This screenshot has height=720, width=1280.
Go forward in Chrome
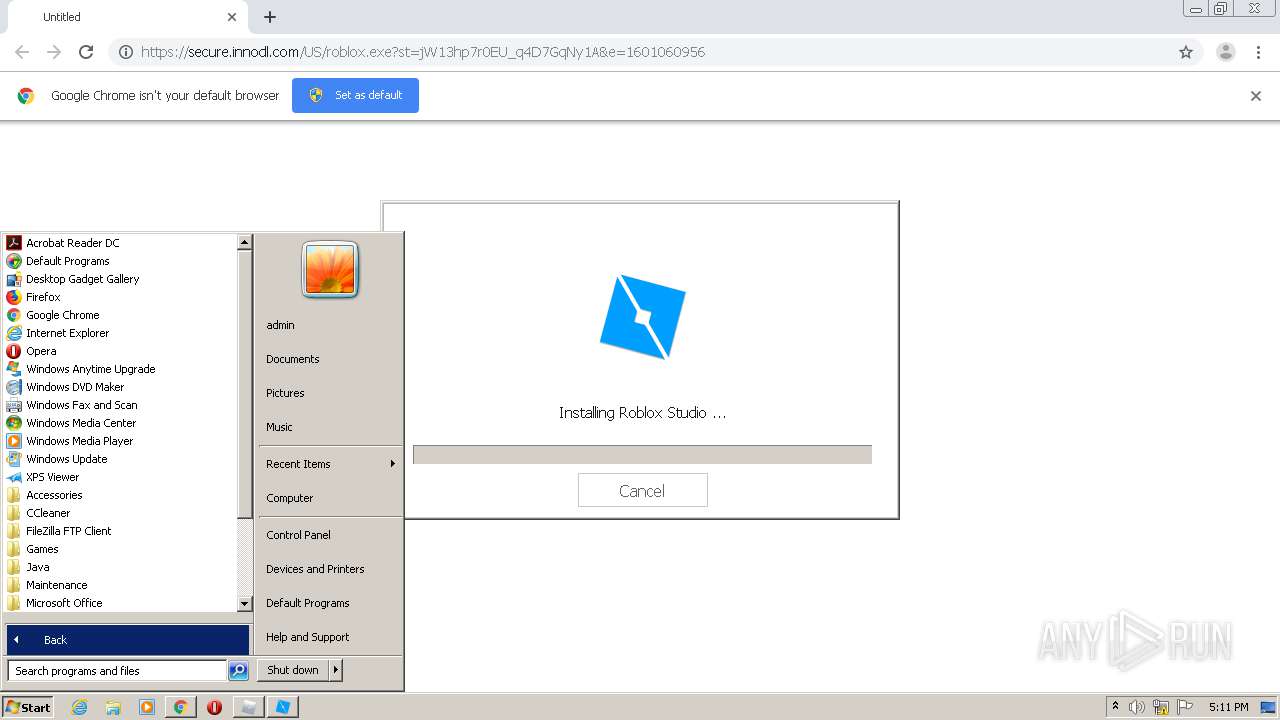[x=54, y=52]
